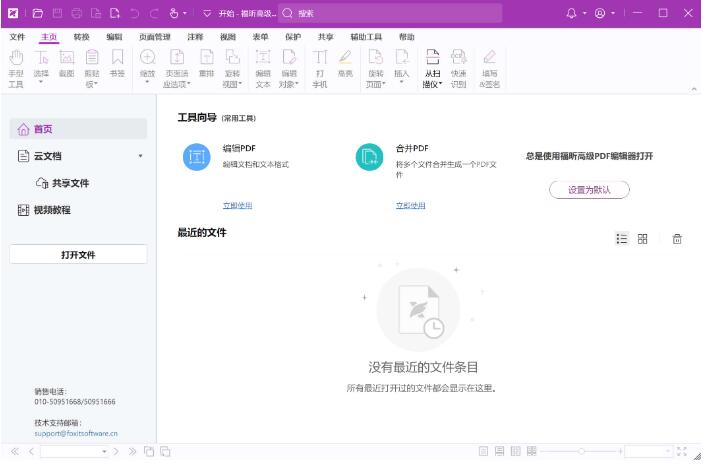Click the Undo arrow in title bar

[x=134, y=13]
